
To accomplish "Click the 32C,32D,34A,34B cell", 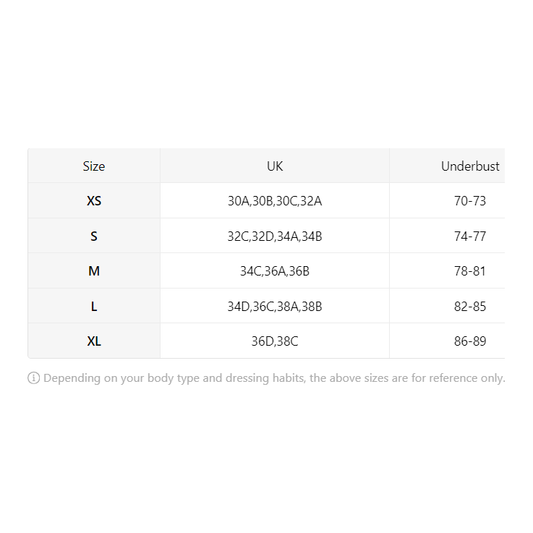I will click(275, 236).
